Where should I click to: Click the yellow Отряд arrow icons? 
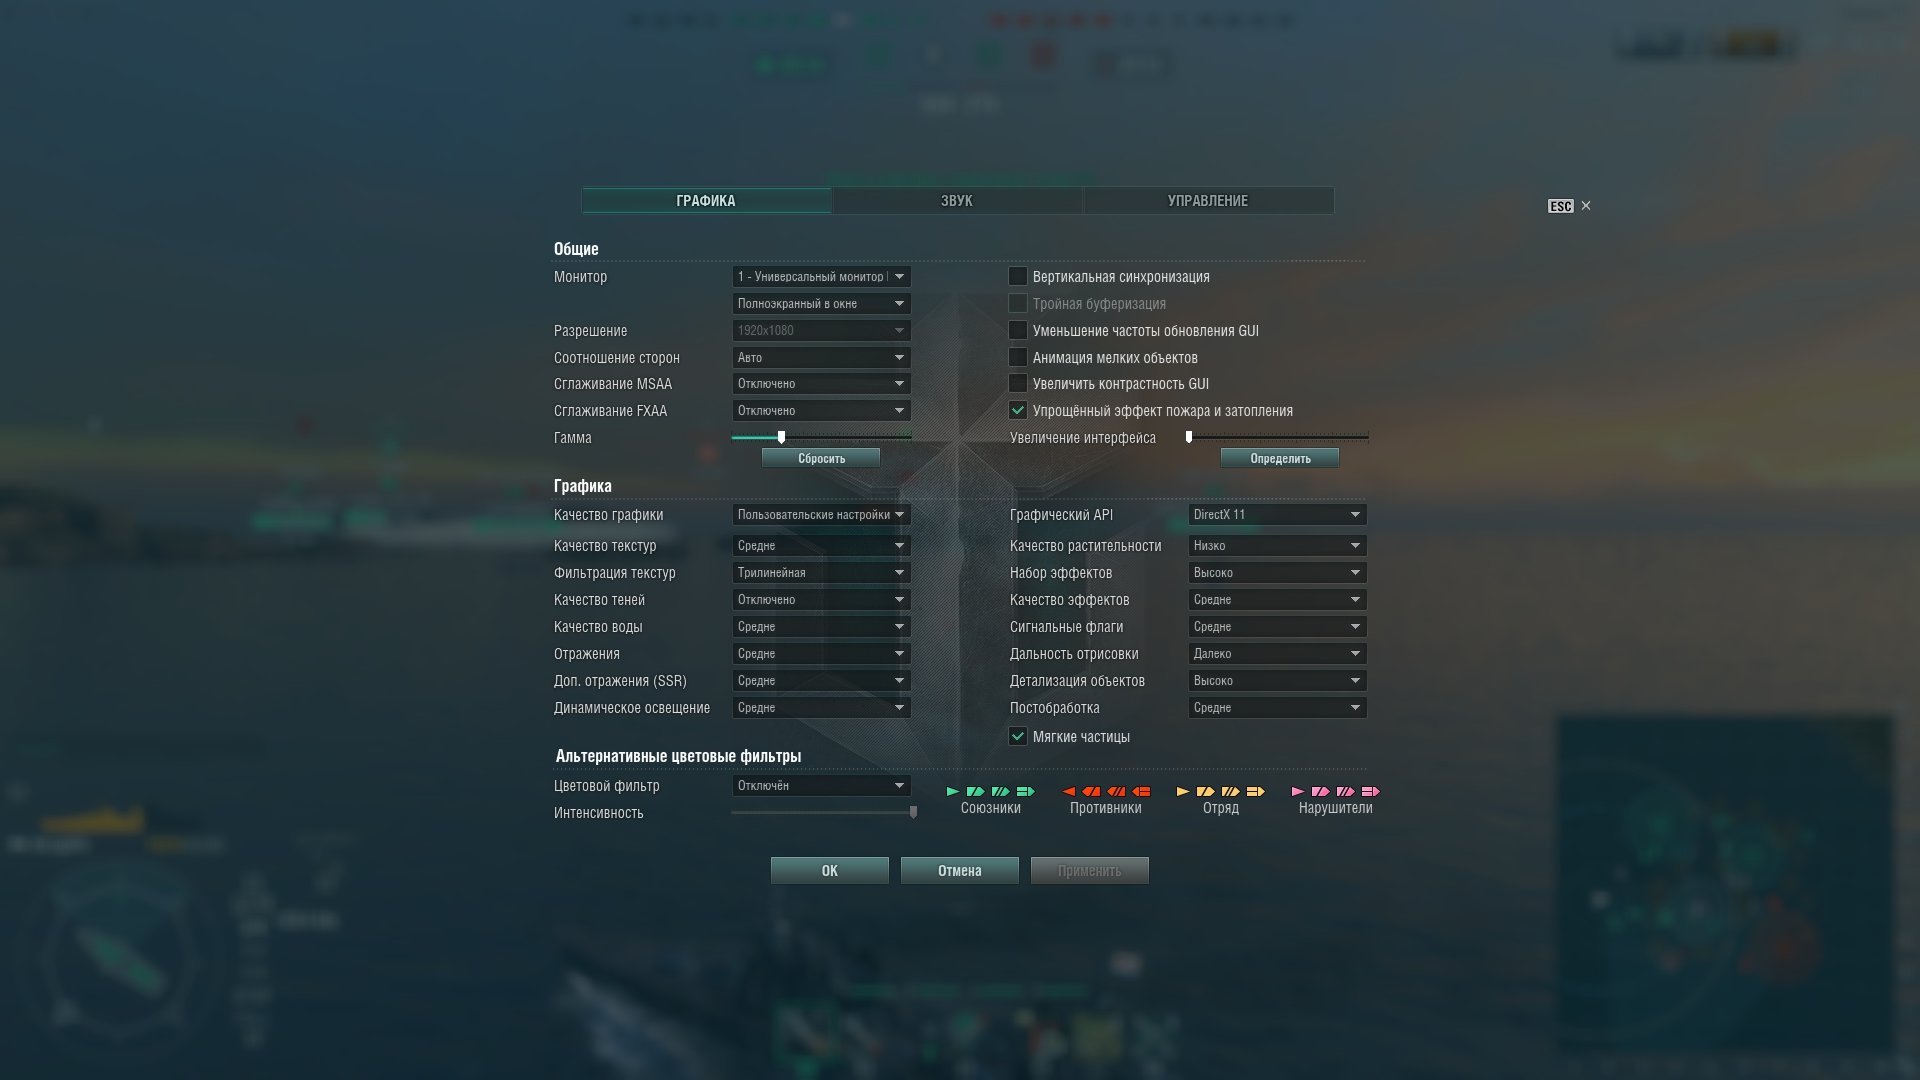click(x=1220, y=791)
